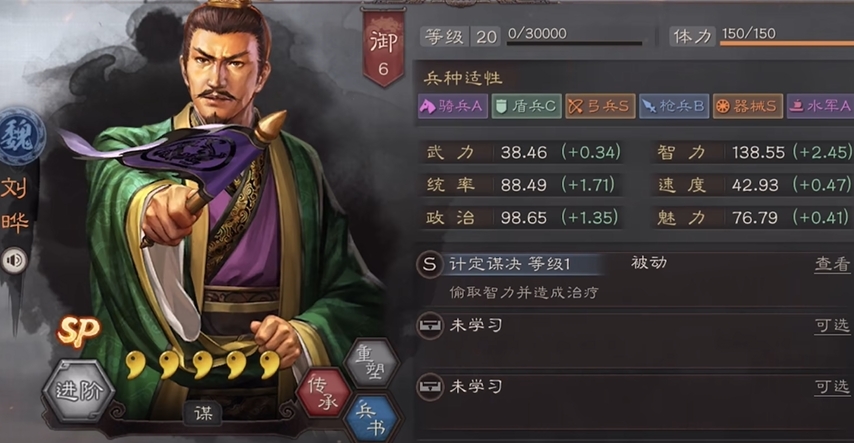Screen dimensions: 854x443
Task: Click 可选 for first unlearned skill slot
Action: (832, 326)
